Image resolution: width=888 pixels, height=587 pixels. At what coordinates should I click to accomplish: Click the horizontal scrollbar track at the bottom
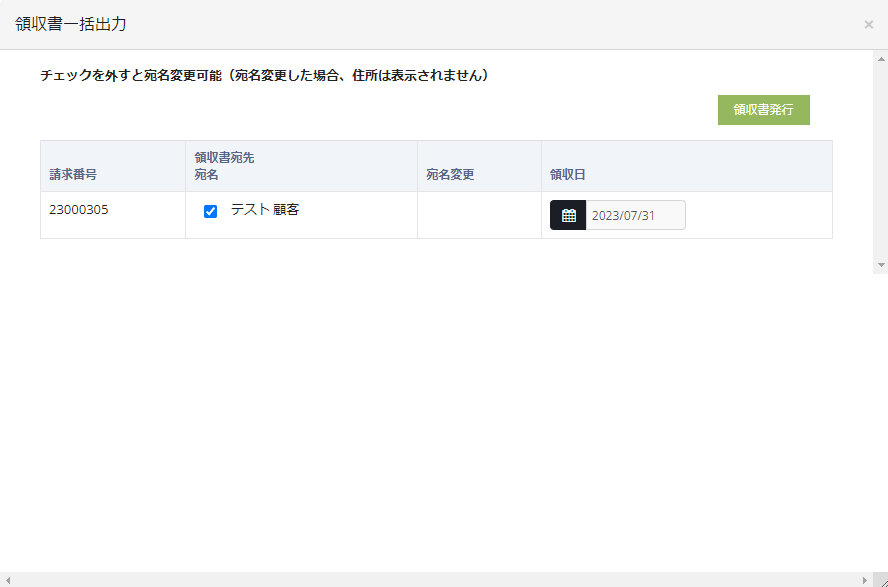435,580
